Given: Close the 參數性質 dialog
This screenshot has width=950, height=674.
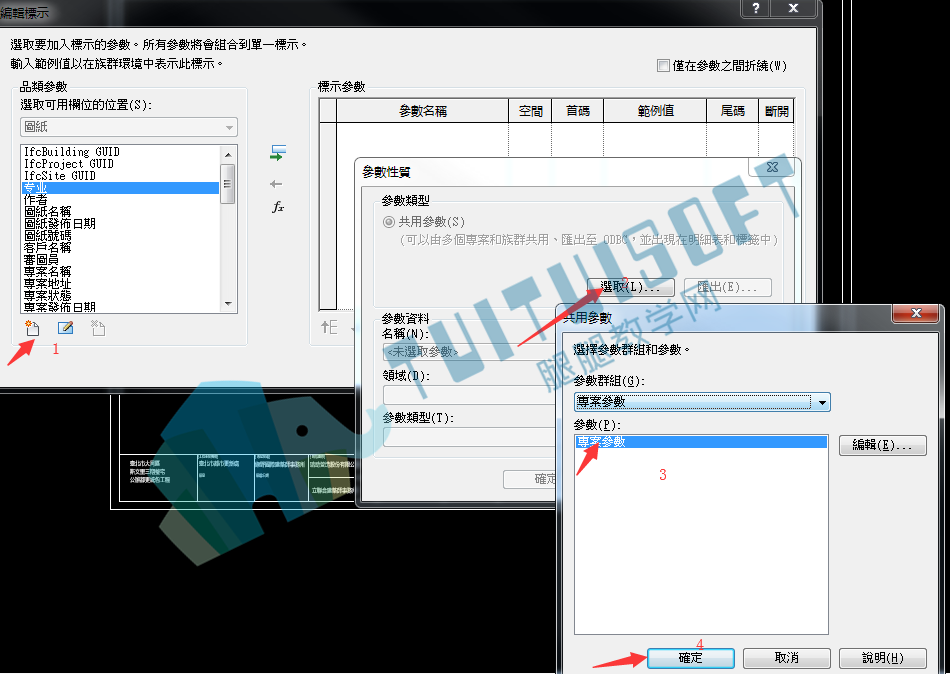Looking at the screenshot, I should 772,167.
